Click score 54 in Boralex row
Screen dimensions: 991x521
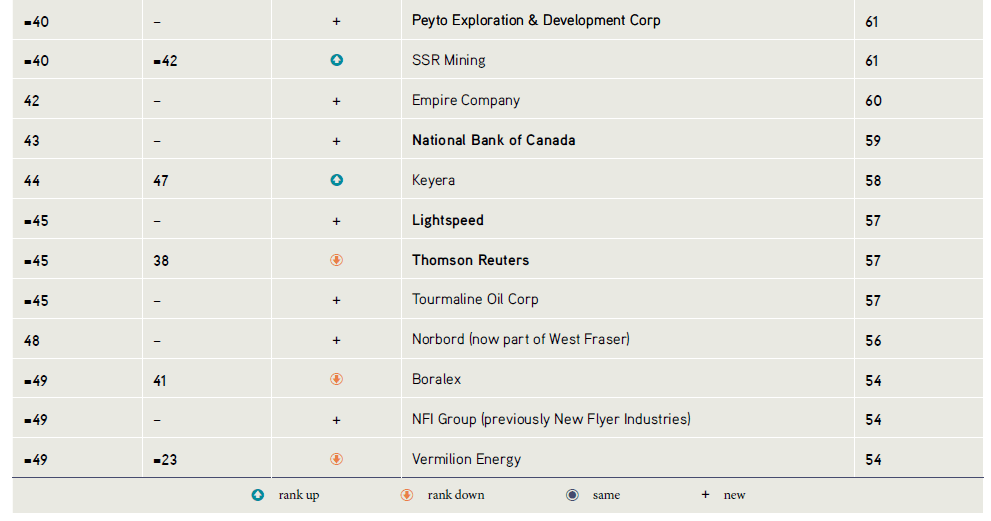[873, 381]
